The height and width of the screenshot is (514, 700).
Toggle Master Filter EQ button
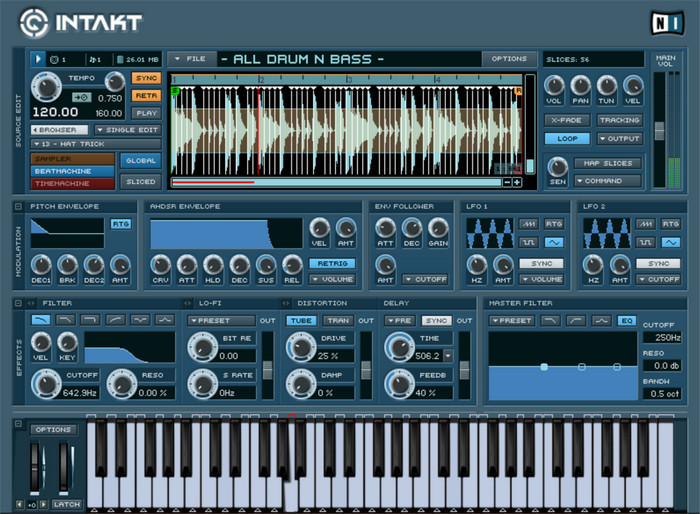[x=627, y=320]
